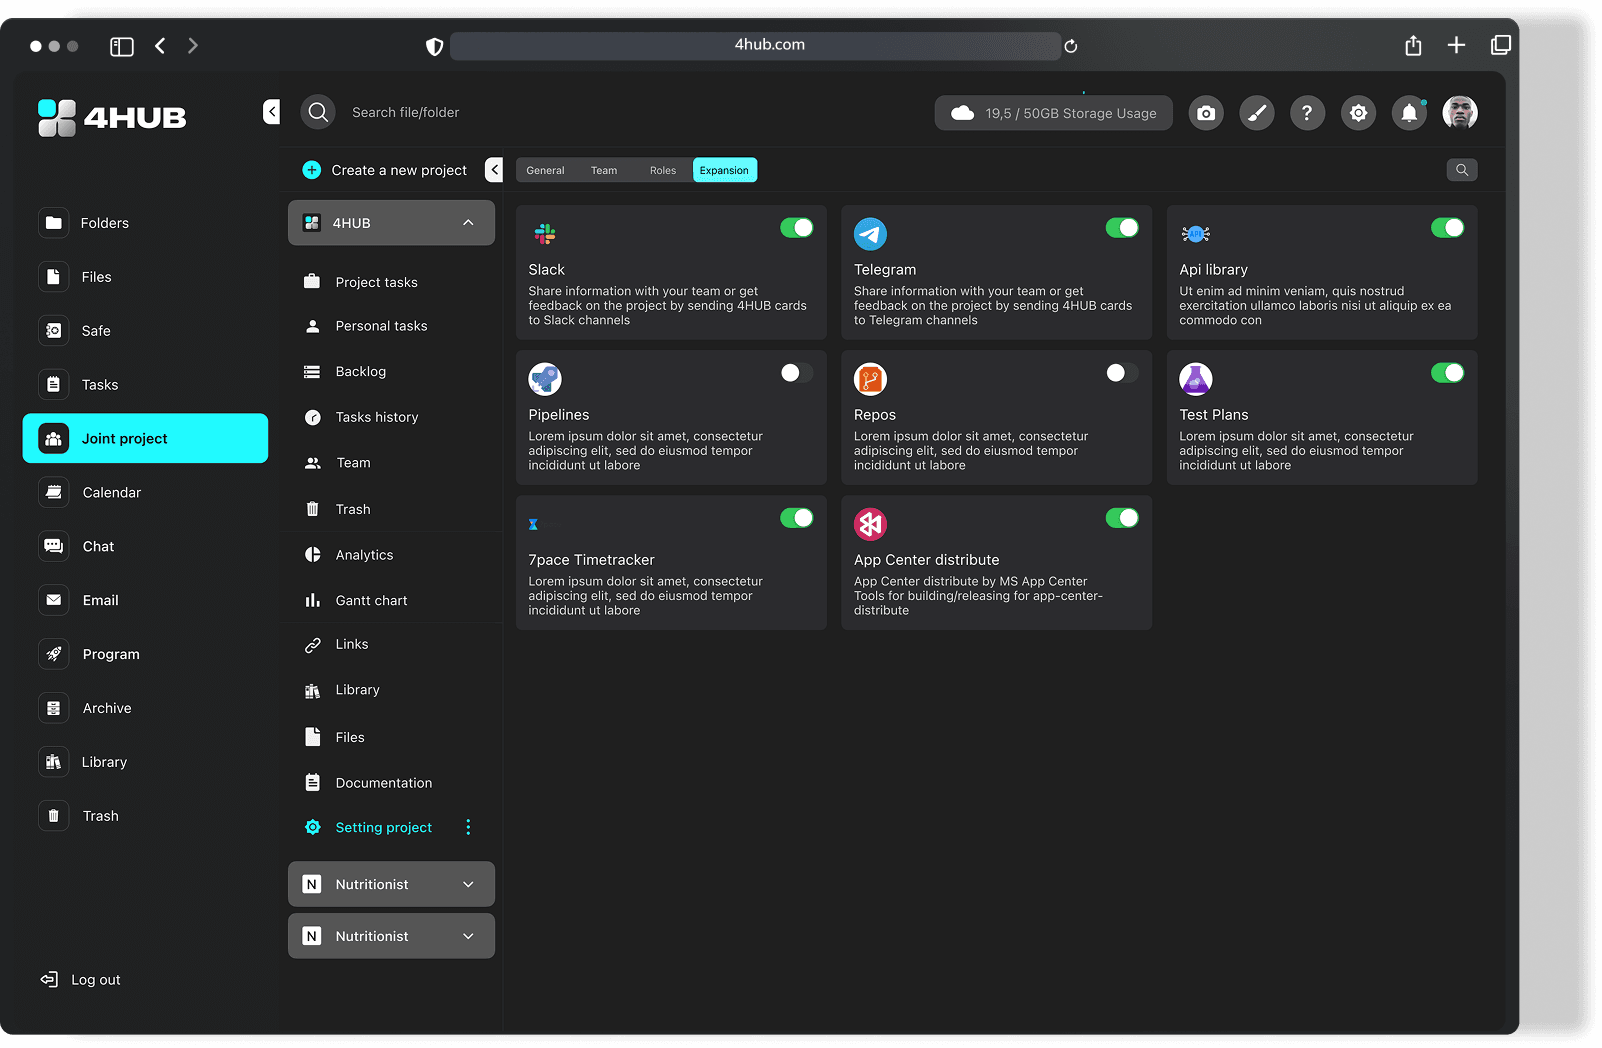Open the paintbrush theme icon
The width and height of the screenshot is (1602, 1048).
[1257, 113]
